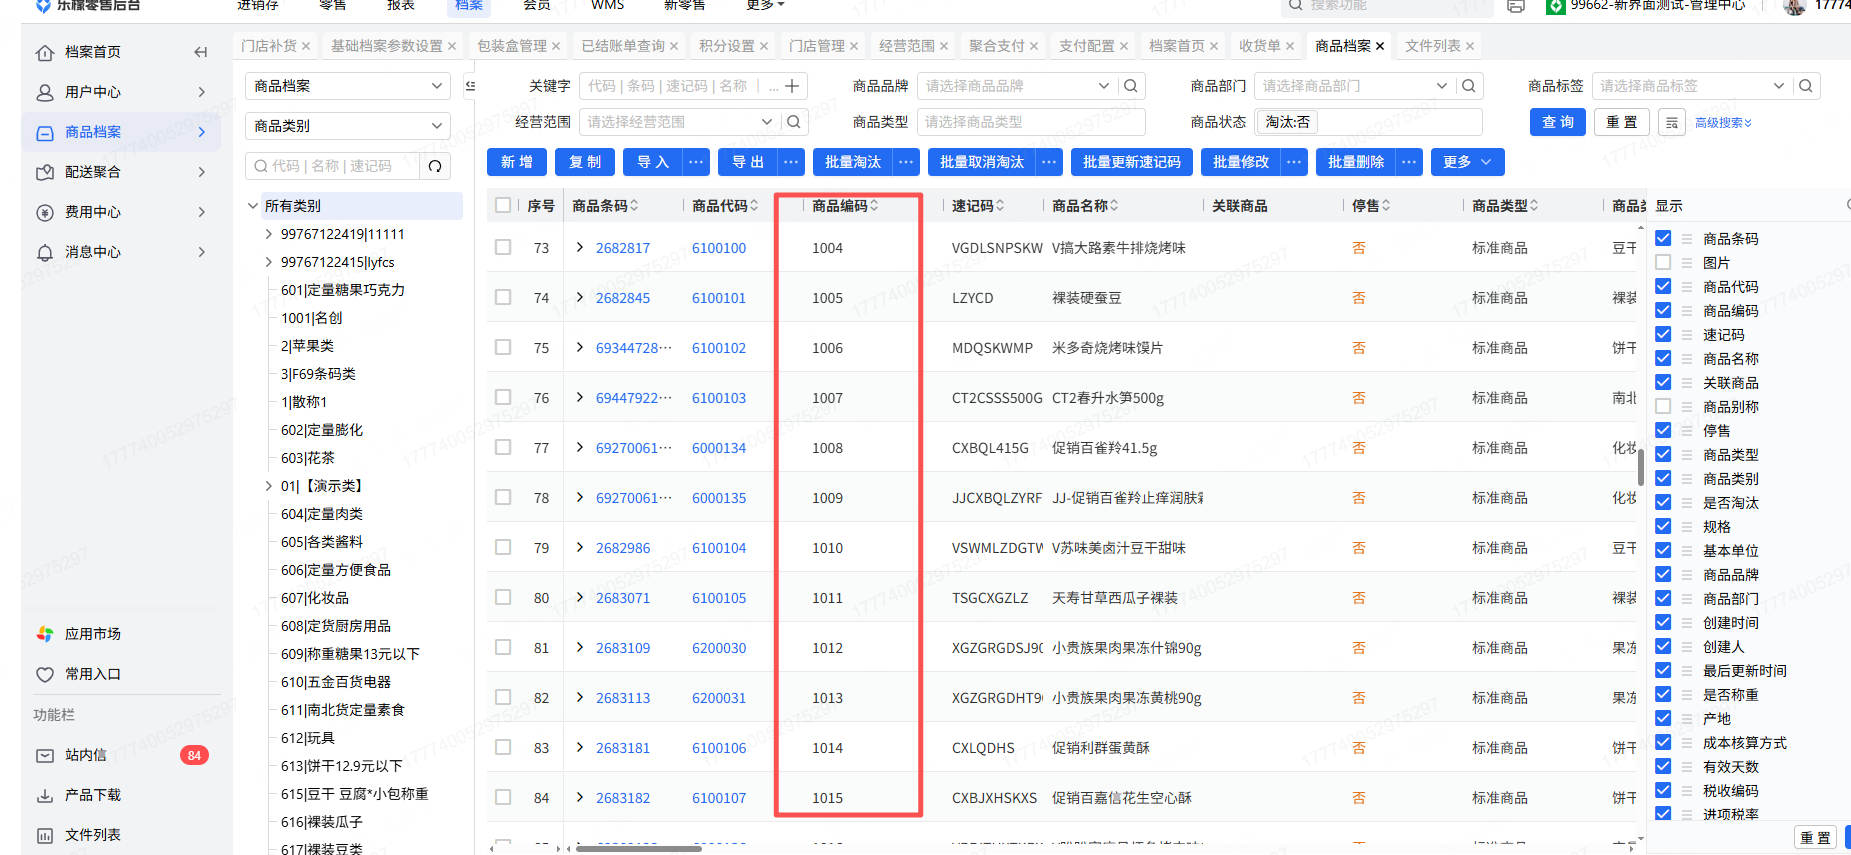Select the checkbox for row 80
This screenshot has height=855, width=1851.
click(503, 597)
